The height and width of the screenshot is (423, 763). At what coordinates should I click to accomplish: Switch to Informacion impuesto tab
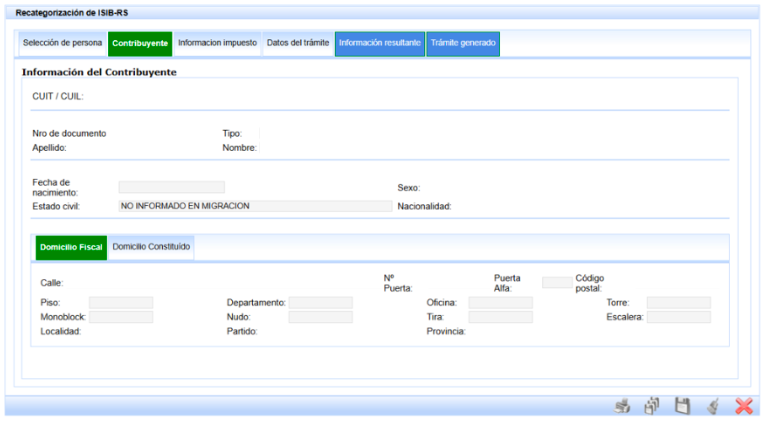coord(216,44)
